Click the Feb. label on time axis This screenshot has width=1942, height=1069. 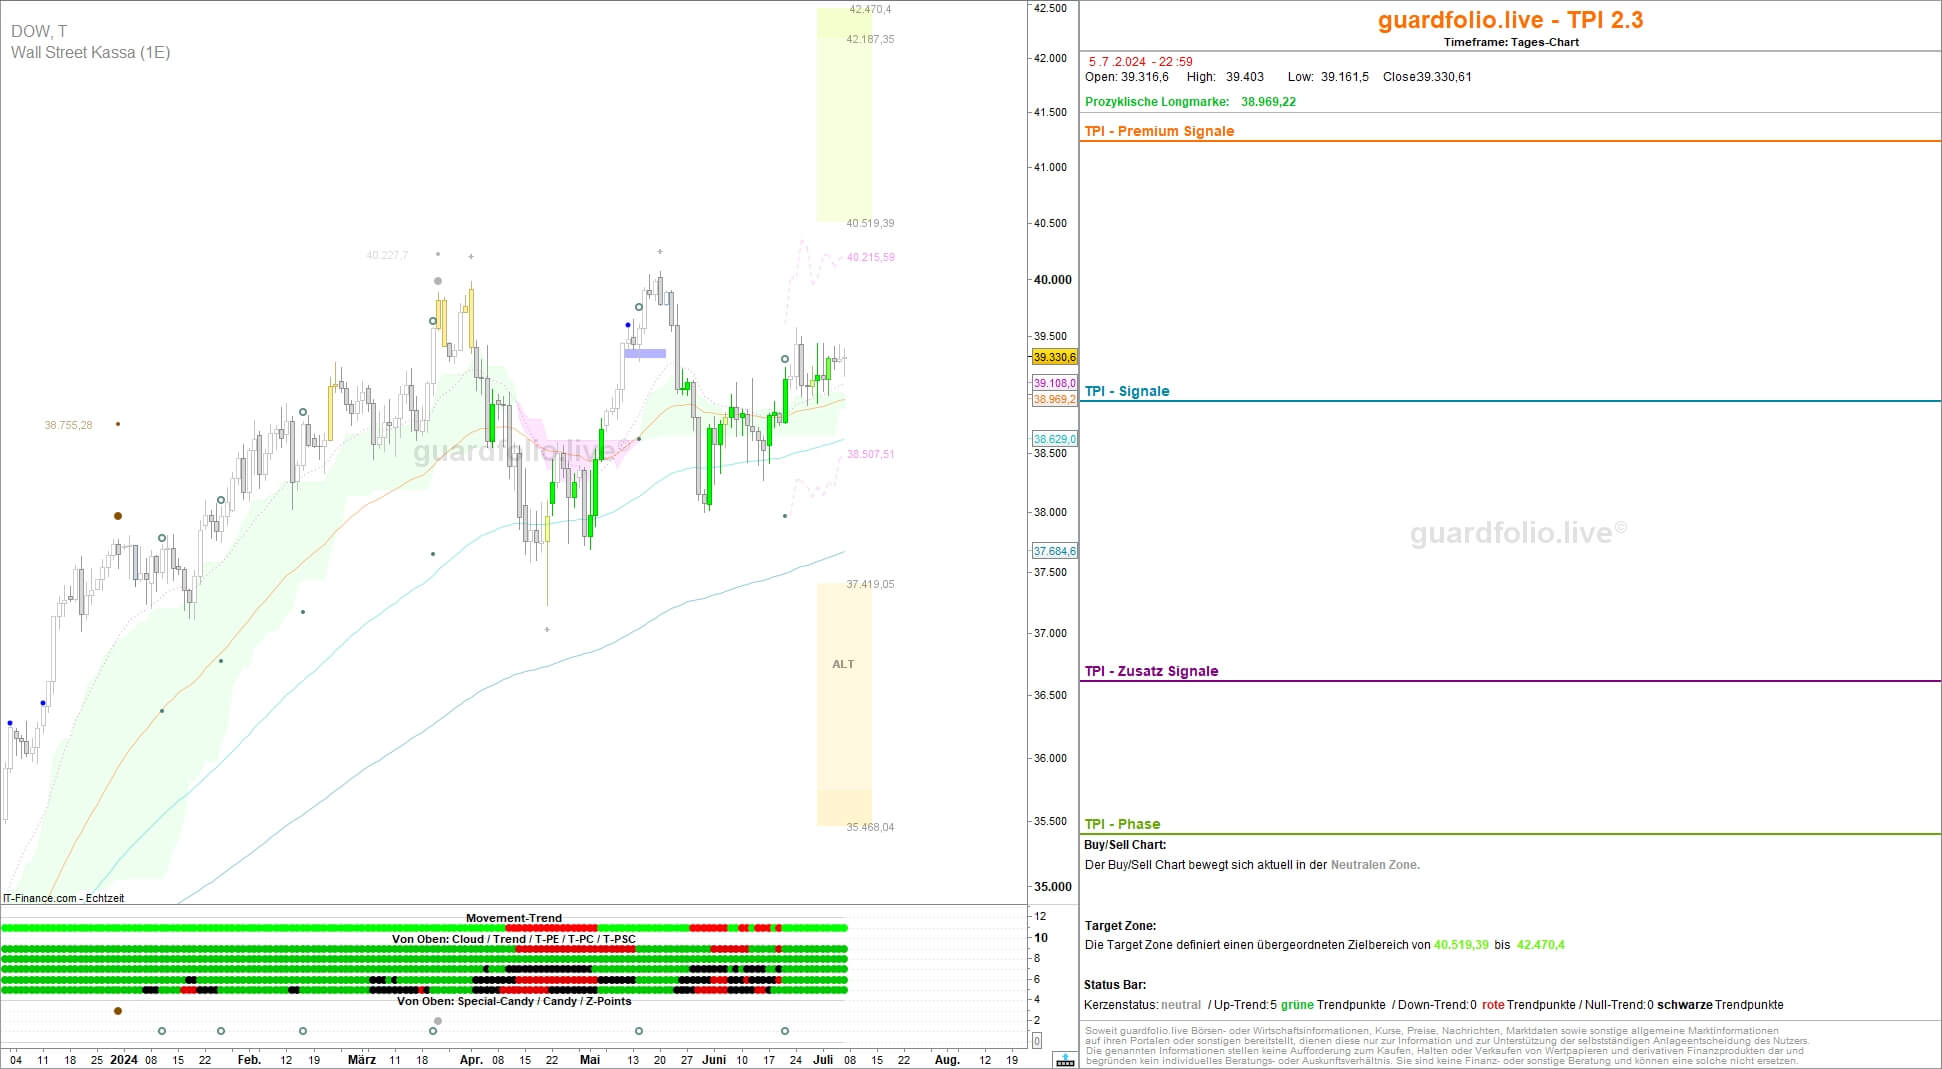click(x=249, y=1059)
